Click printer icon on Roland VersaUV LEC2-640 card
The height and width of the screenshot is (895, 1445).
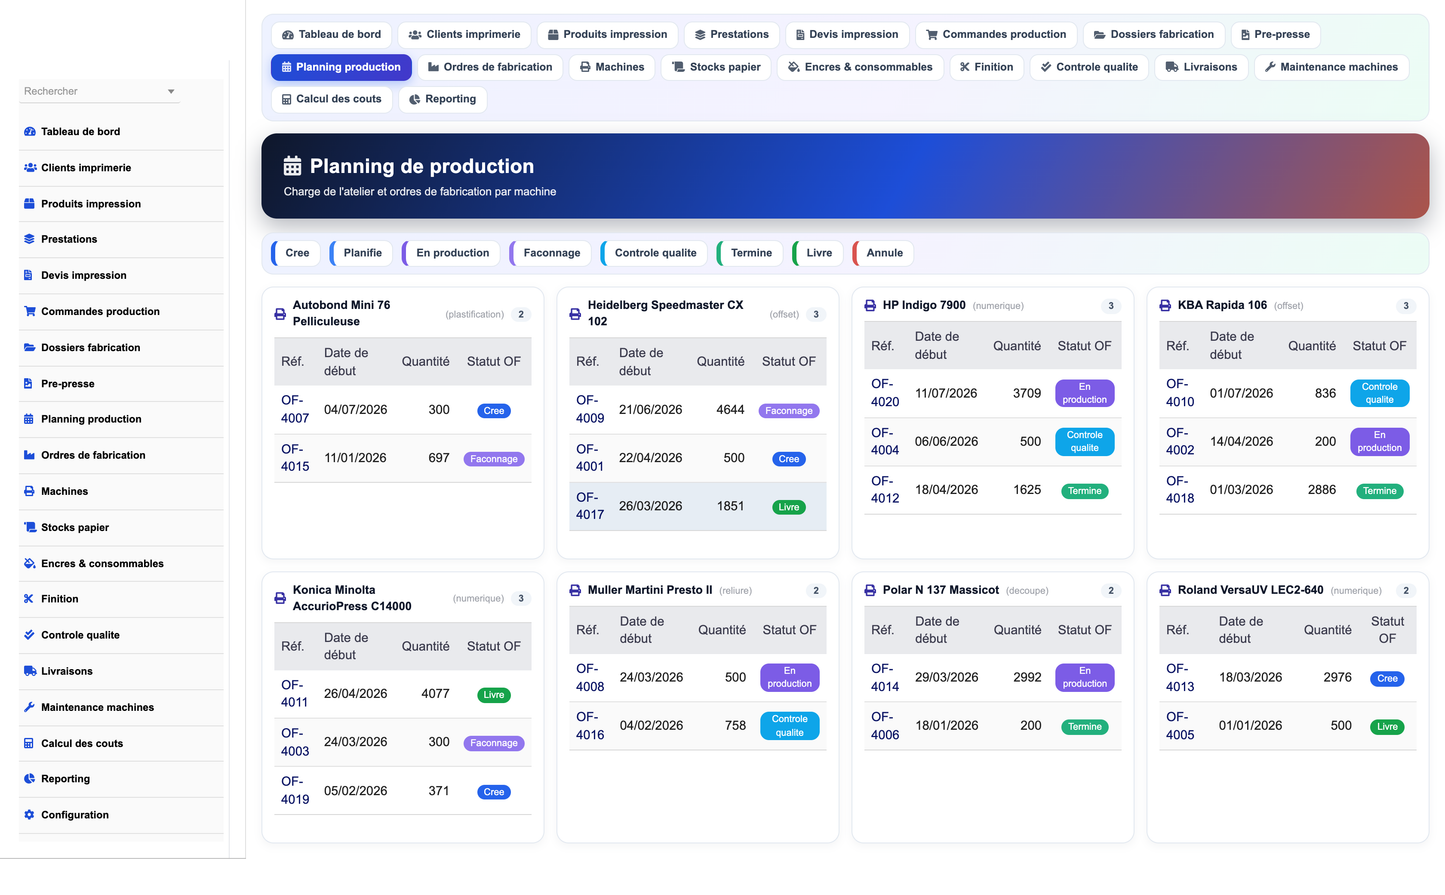click(1165, 591)
